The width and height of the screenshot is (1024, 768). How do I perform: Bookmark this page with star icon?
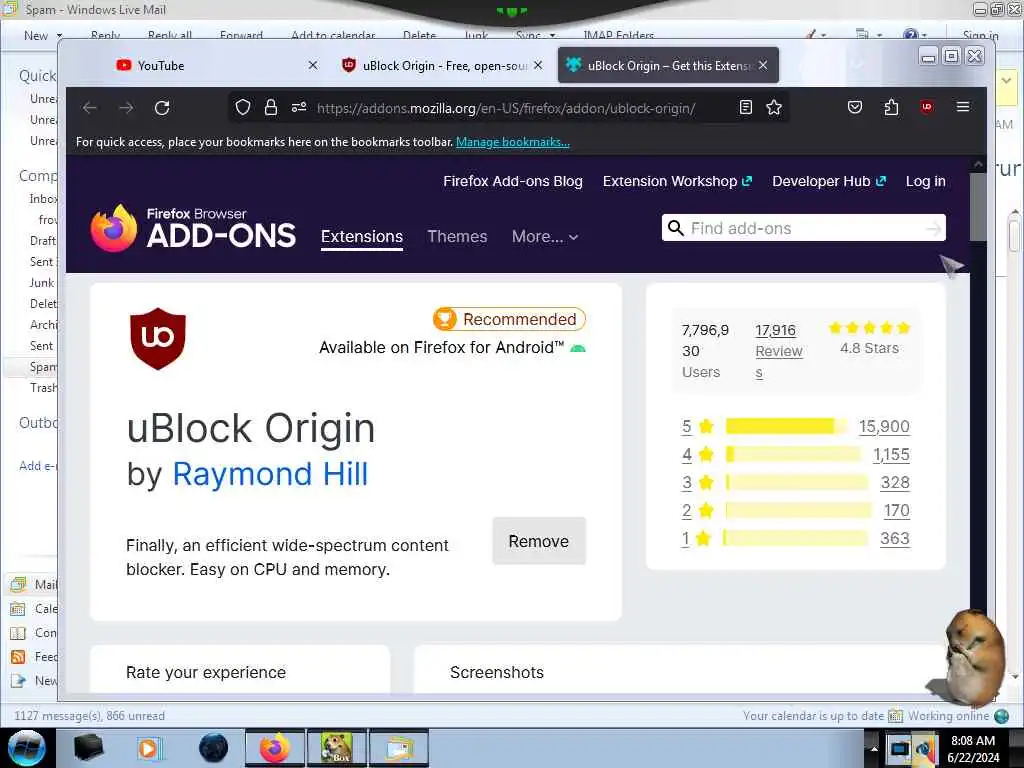pyautogui.click(x=774, y=107)
